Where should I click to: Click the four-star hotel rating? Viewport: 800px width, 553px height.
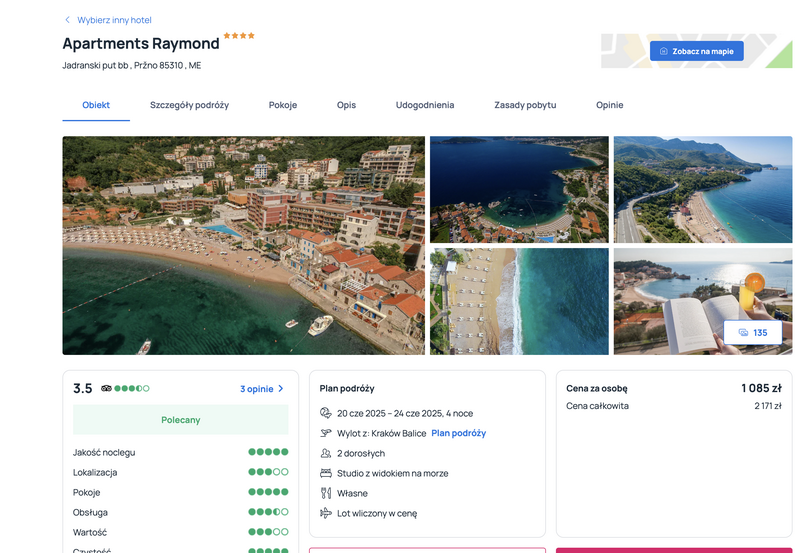(x=239, y=36)
